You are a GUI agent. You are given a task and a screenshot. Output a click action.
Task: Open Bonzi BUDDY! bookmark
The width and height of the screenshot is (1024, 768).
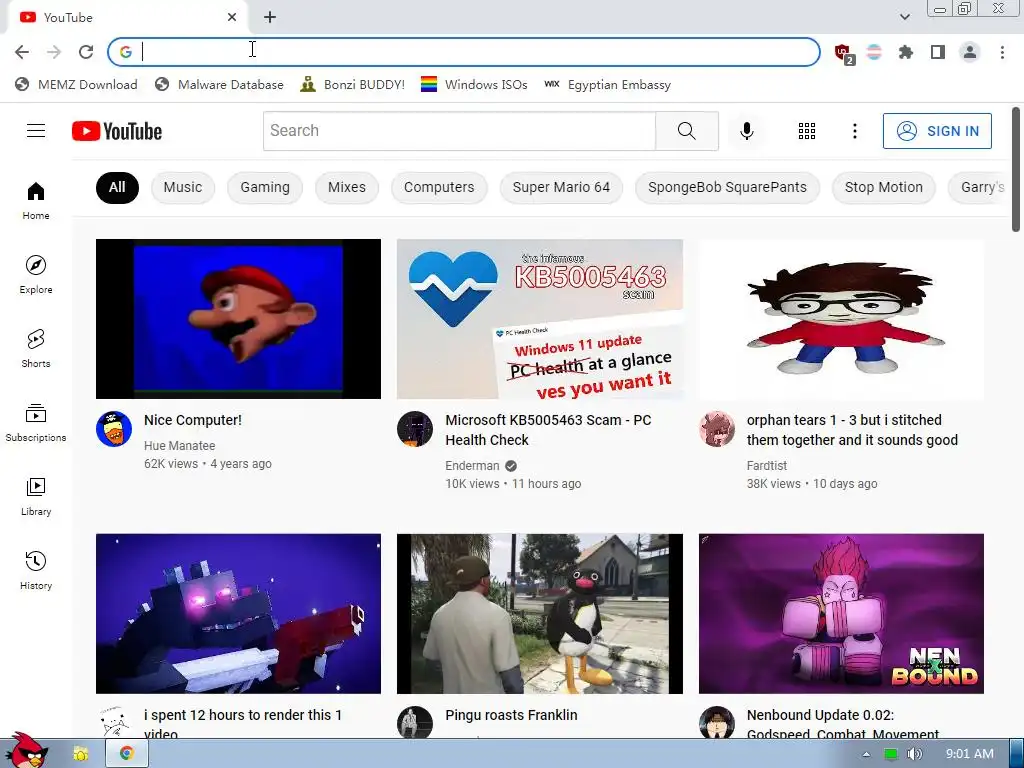[353, 84]
